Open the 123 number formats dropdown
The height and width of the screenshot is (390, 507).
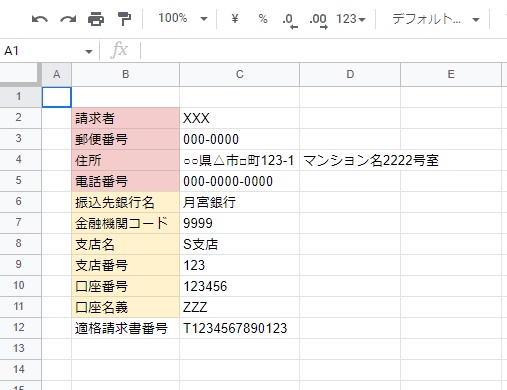point(351,19)
